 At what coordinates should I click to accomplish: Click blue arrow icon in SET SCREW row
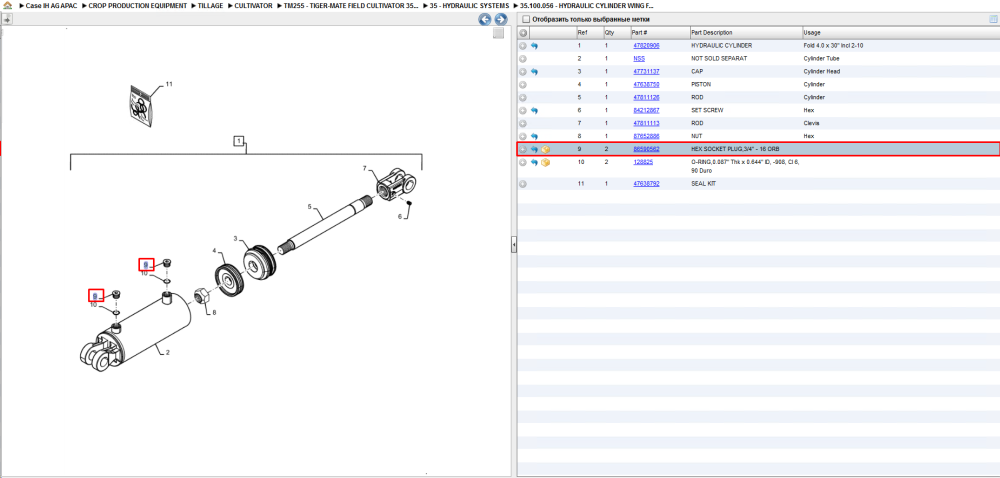click(534, 110)
